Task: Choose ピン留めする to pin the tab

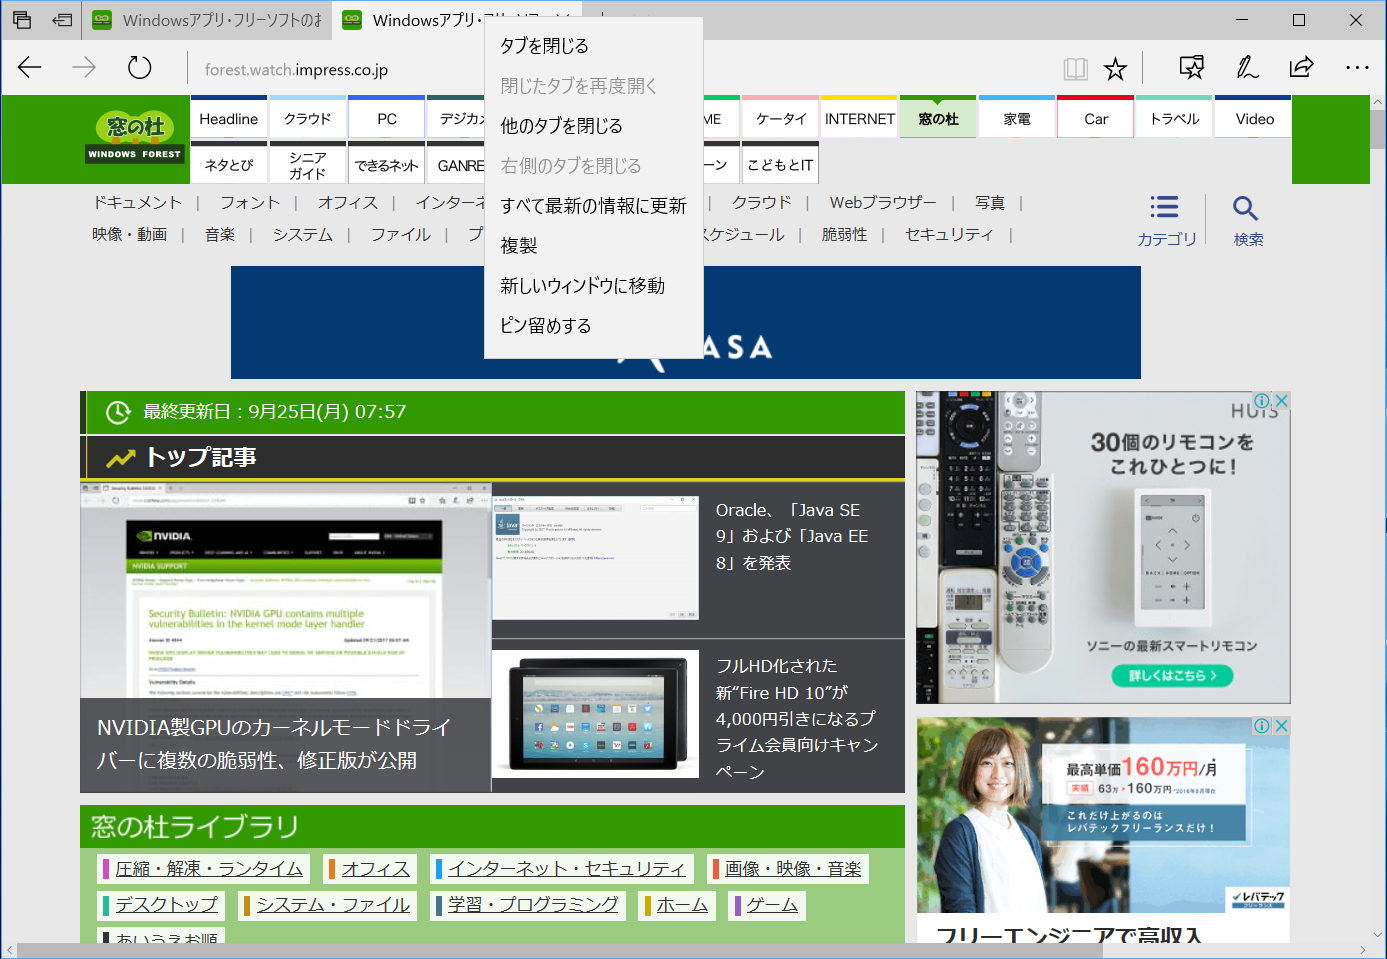Action: click(545, 325)
